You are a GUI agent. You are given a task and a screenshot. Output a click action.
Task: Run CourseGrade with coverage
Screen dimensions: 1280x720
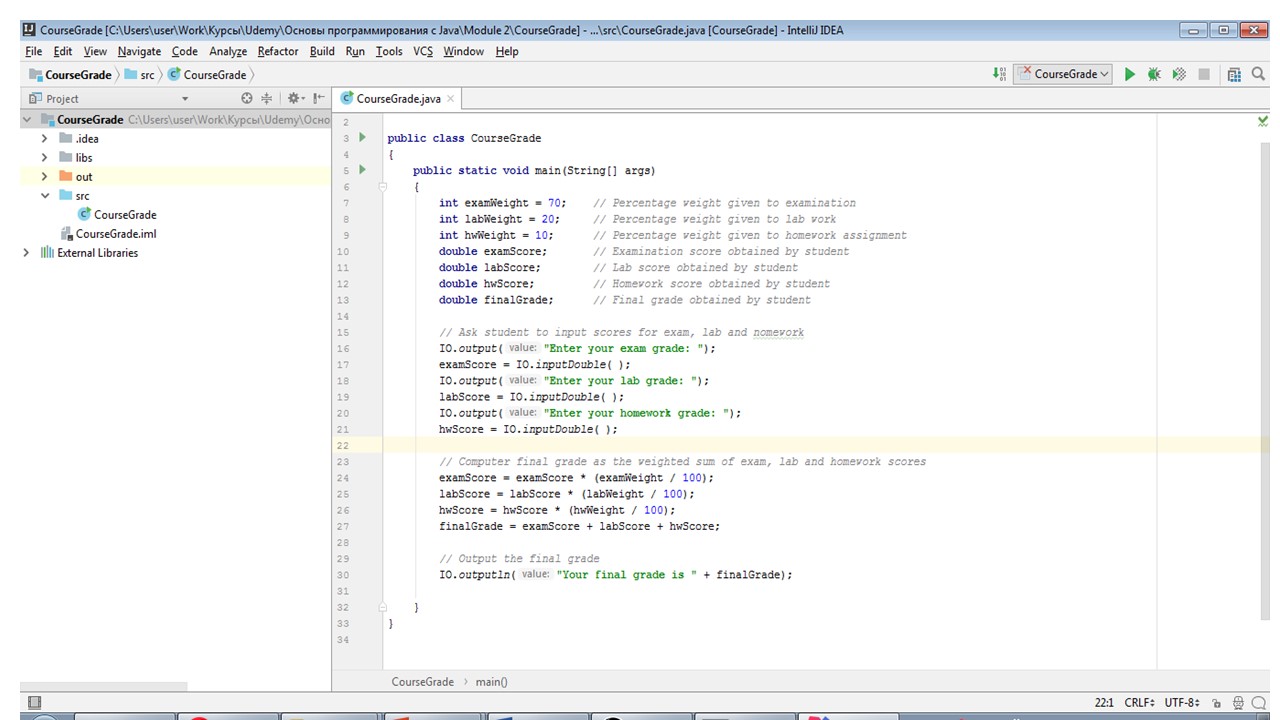click(x=1179, y=74)
